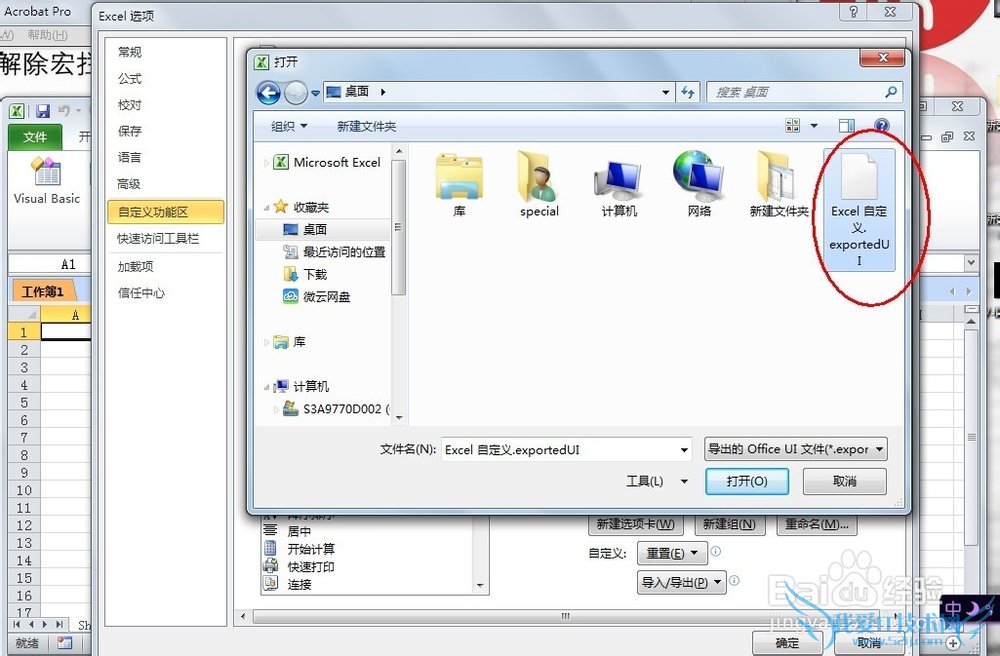Screen dimensions: 1000x656
Task: Select 高级 in Excel options sidebar
Action: [x=129, y=184]
